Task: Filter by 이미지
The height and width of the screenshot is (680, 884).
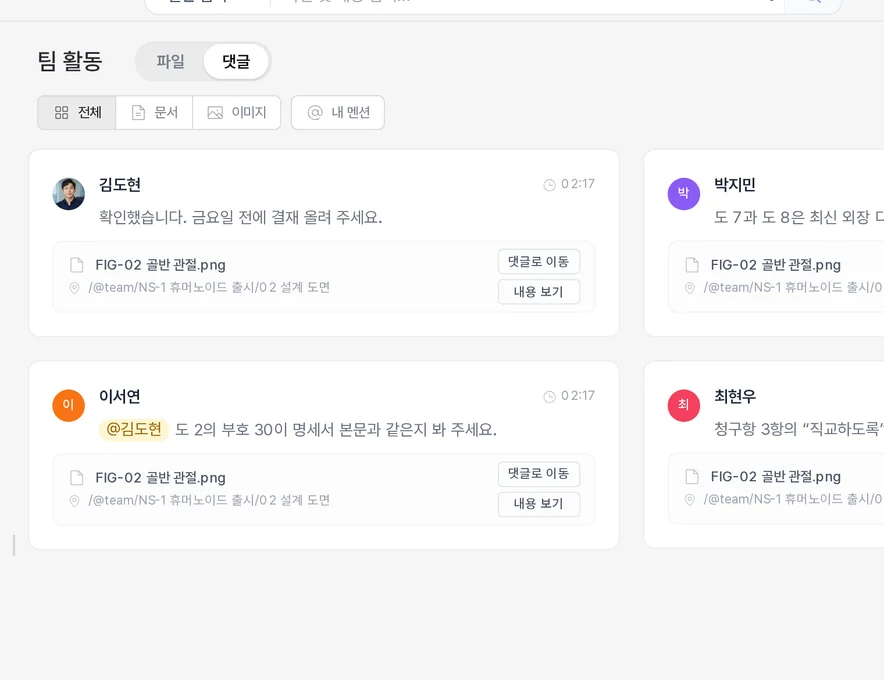Action: click(x=237, y=113)
